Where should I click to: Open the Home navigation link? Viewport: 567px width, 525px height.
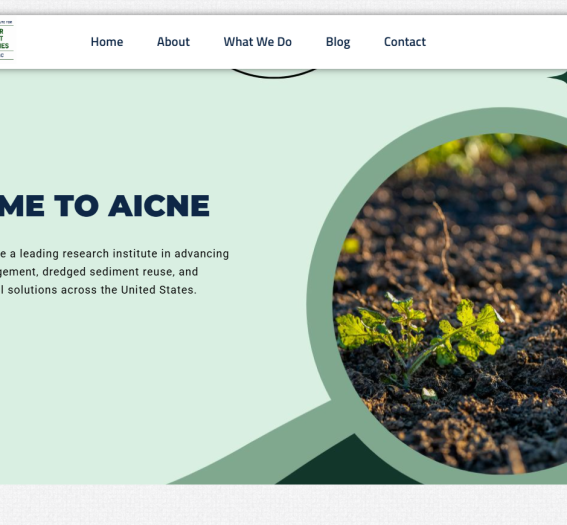click(x=107, y=42)
